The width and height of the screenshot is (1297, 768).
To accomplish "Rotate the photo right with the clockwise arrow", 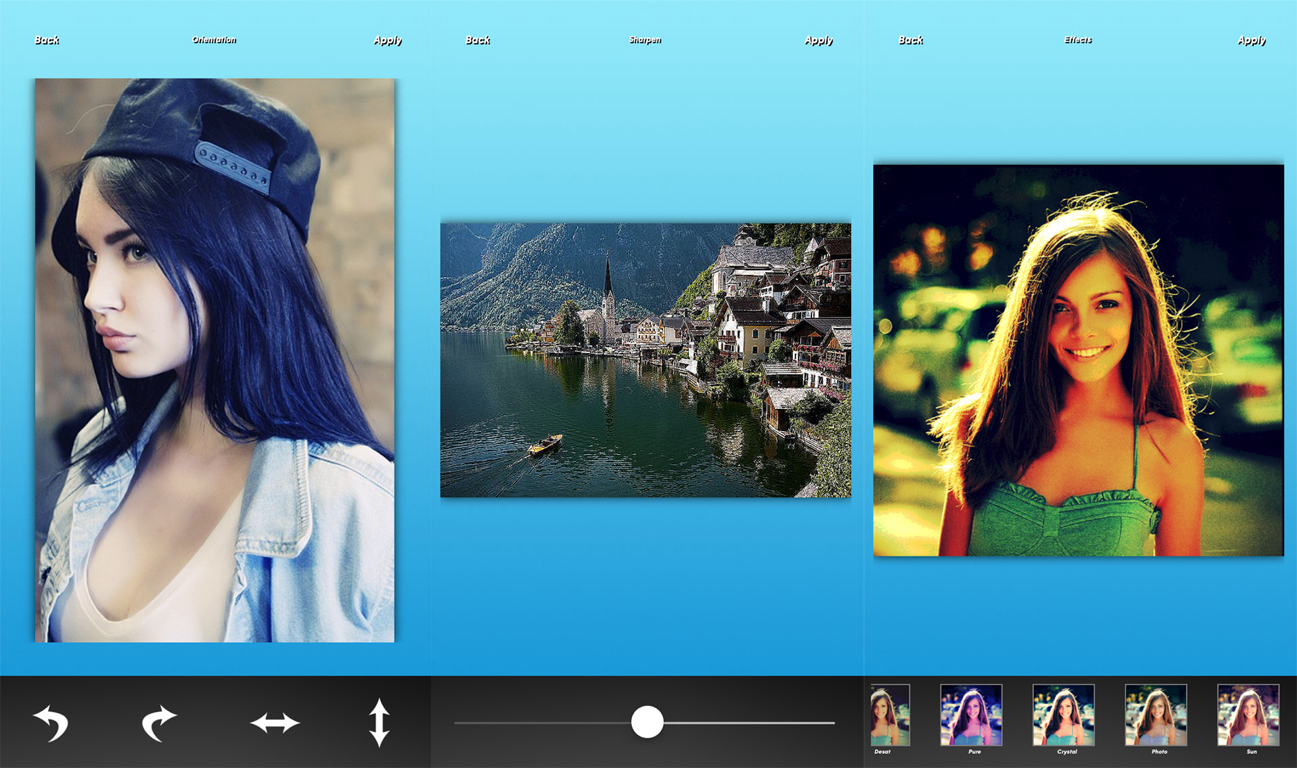I will tap(158, 722).
